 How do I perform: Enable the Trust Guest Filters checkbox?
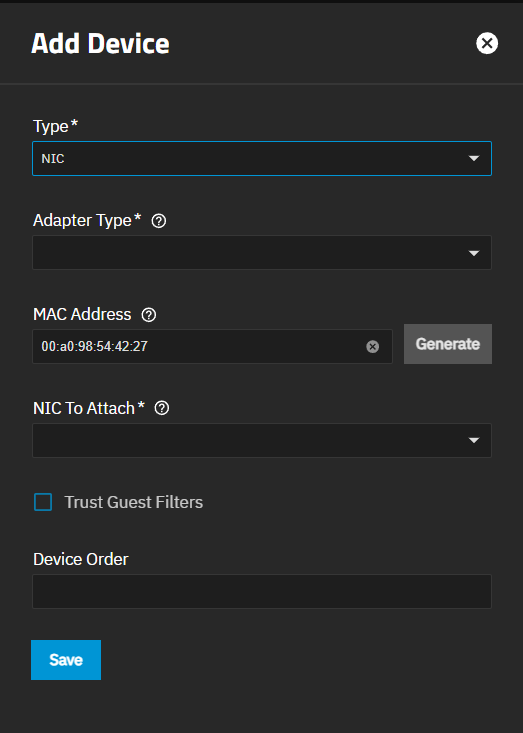[x=43, y=502]
